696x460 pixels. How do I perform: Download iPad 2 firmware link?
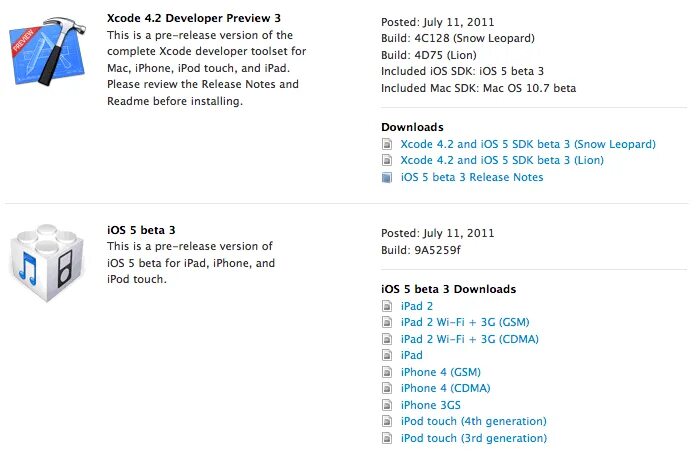coord(416,306)
